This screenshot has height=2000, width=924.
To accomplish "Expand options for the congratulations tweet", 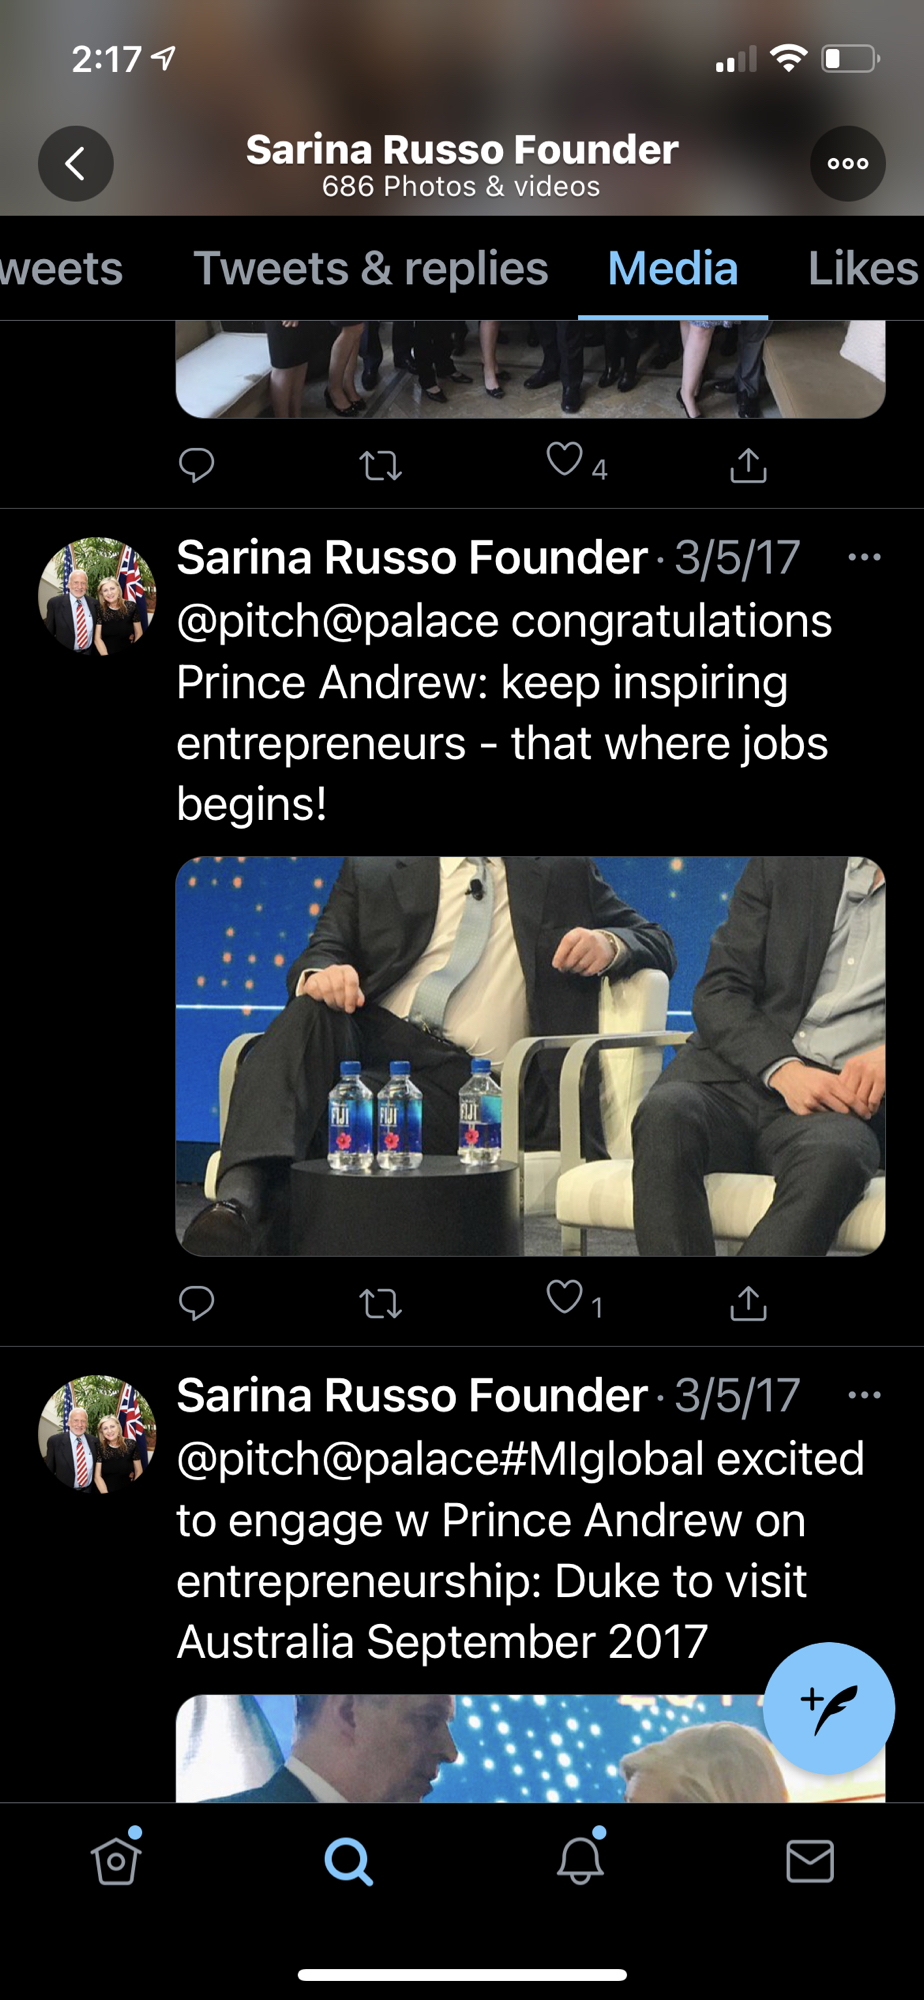I will (x=864, y=557).
